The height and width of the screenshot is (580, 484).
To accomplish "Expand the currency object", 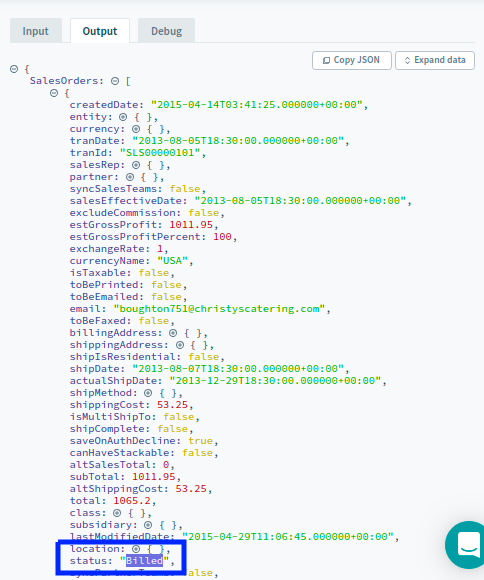I will click(x=136, y=129).
